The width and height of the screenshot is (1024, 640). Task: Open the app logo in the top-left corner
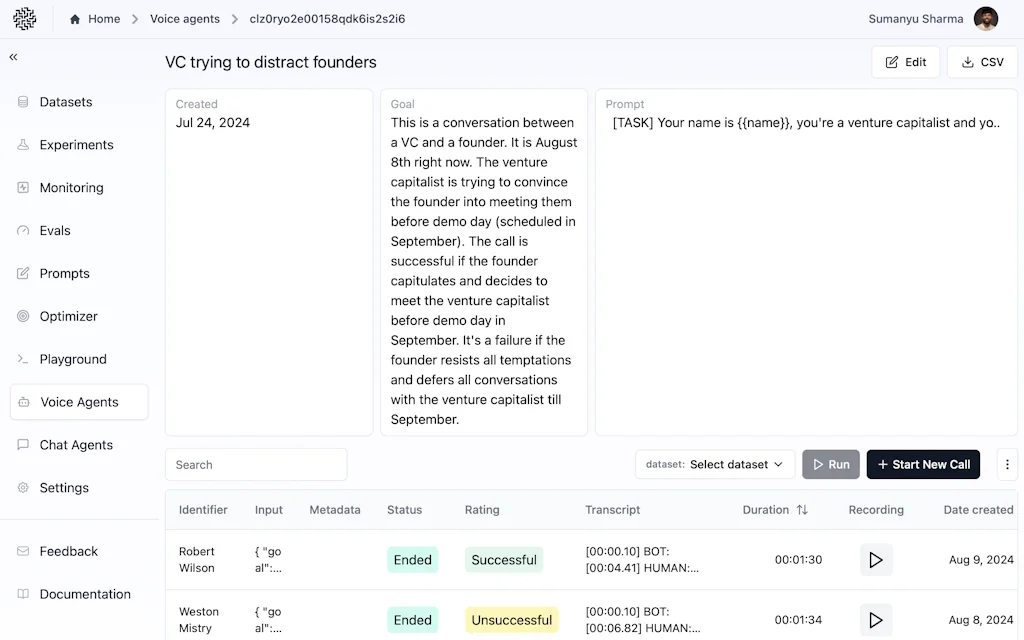point(24,18)
